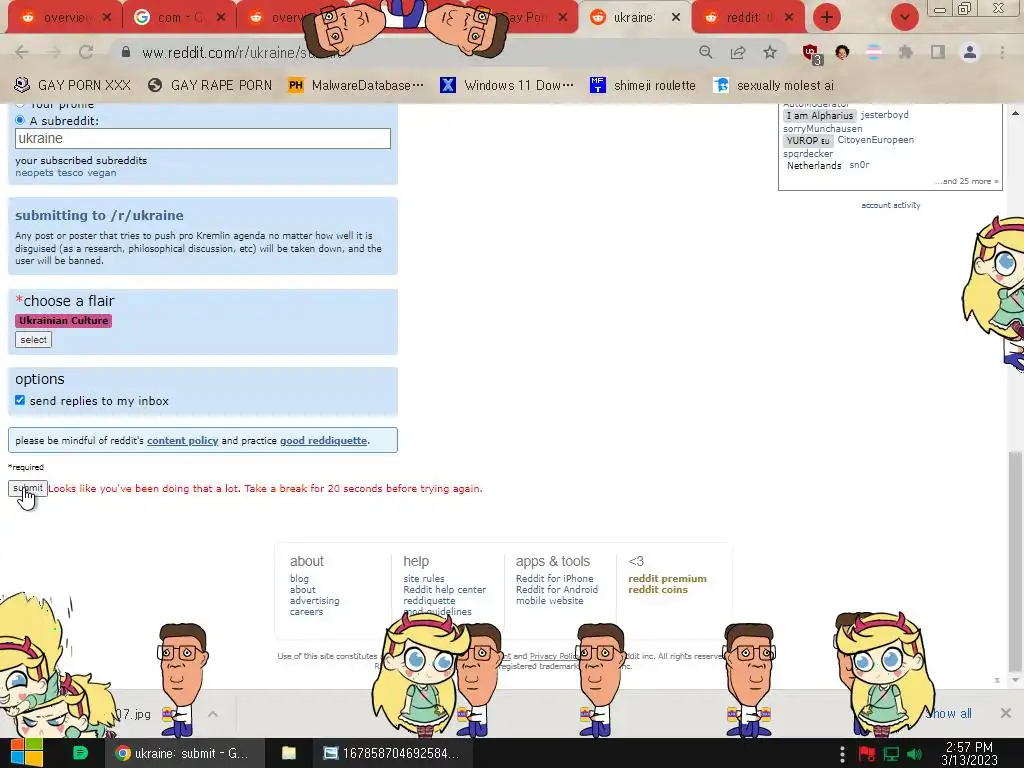Open the 'reddit premium' footer link
This screenshot has height=768, width=1024.
[x=667, y=579]
